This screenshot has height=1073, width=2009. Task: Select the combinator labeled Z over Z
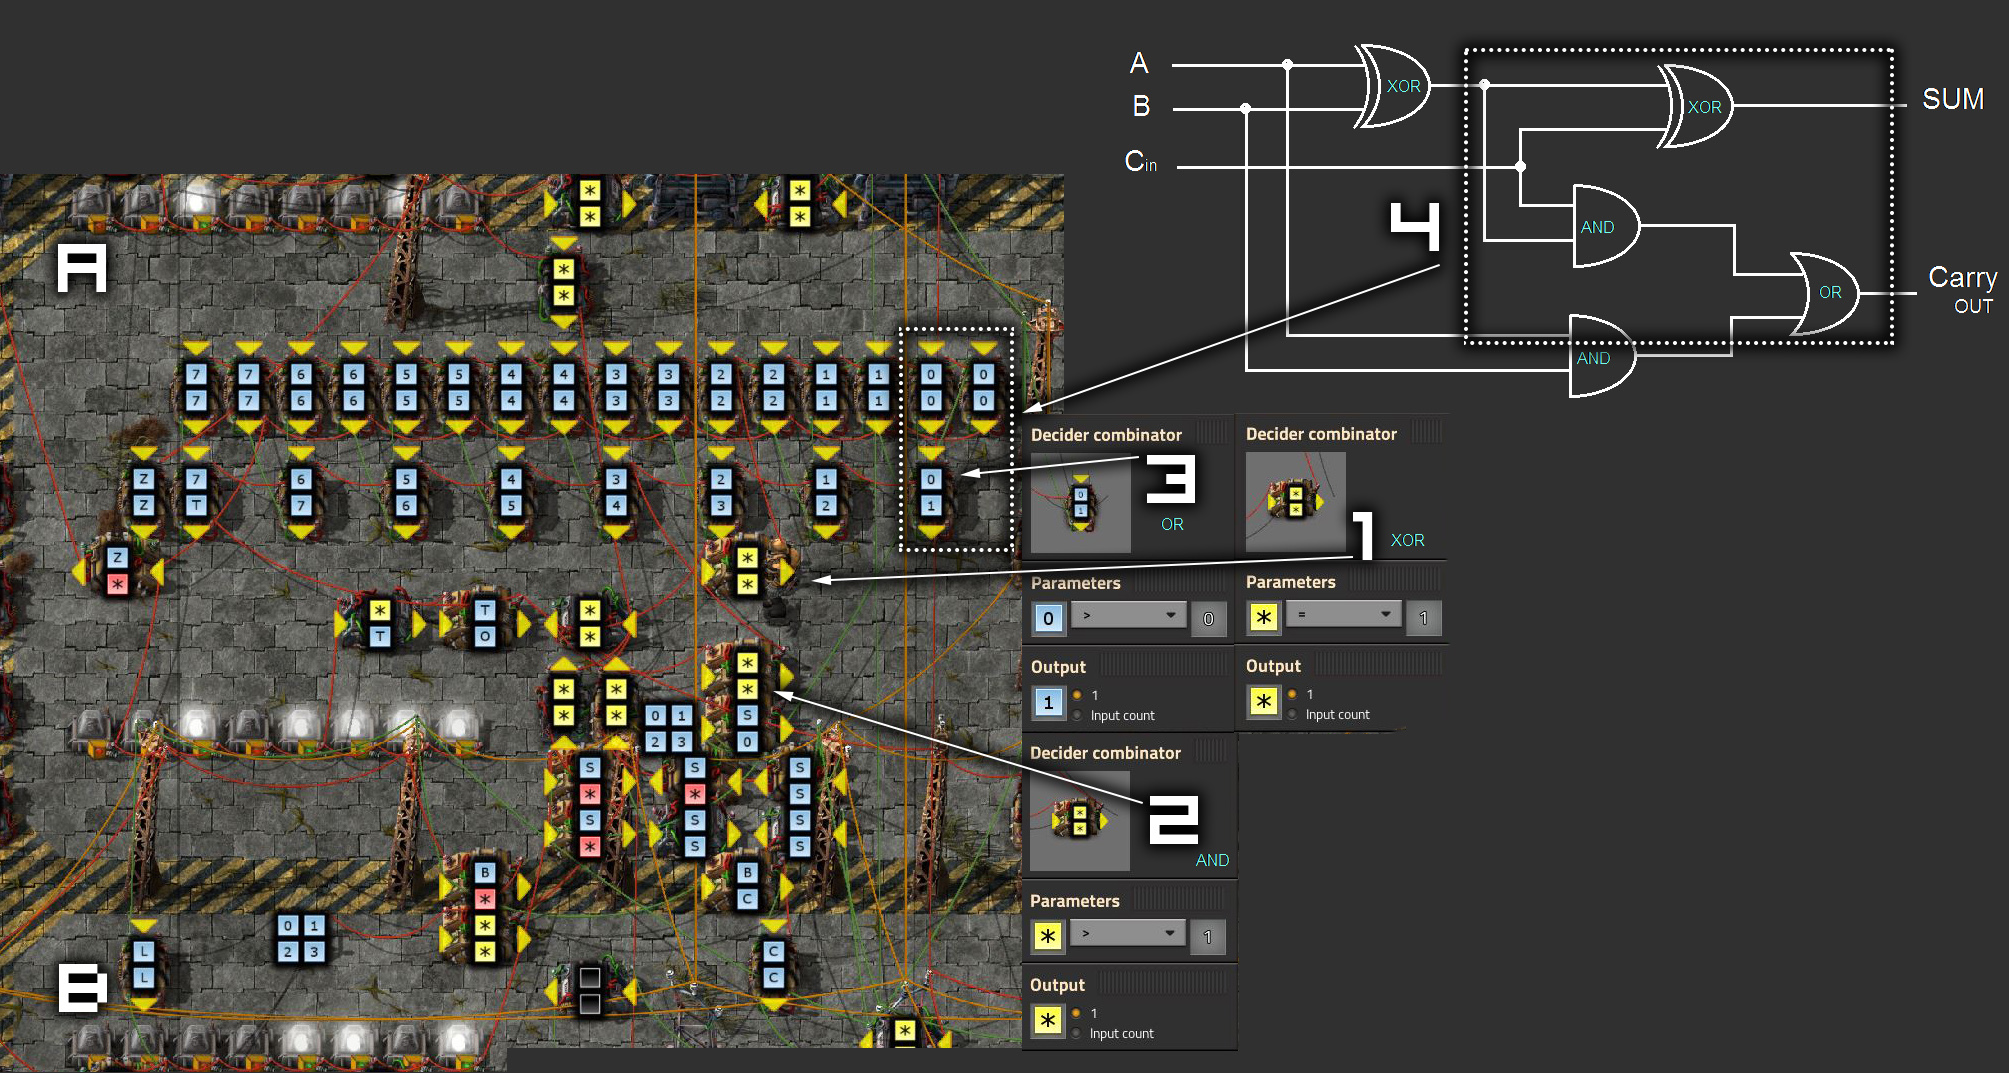pos(144,492)
